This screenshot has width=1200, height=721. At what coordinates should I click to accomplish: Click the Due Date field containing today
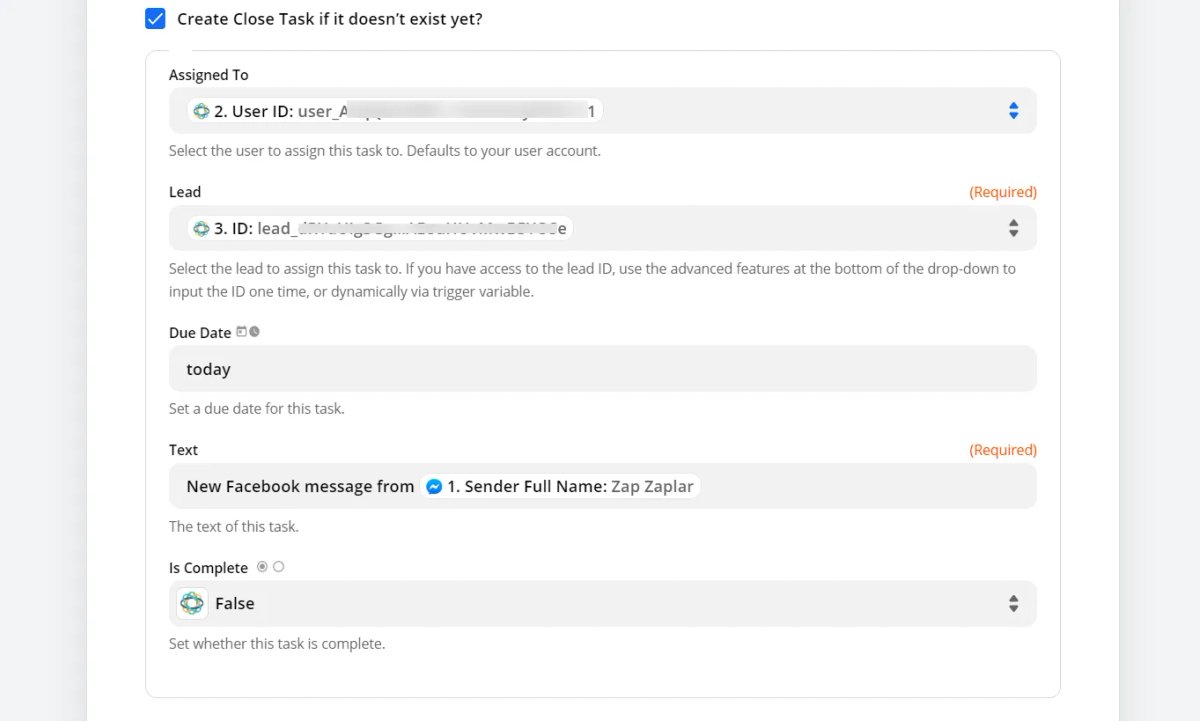[x=603, y=369]
